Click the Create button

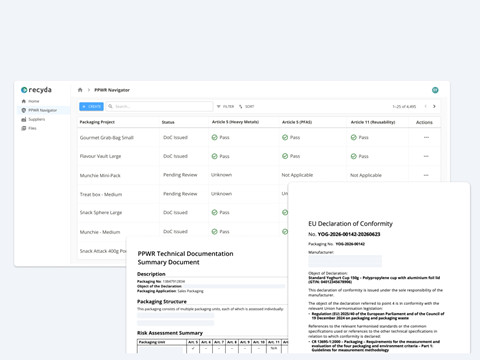tap(91, 106)
